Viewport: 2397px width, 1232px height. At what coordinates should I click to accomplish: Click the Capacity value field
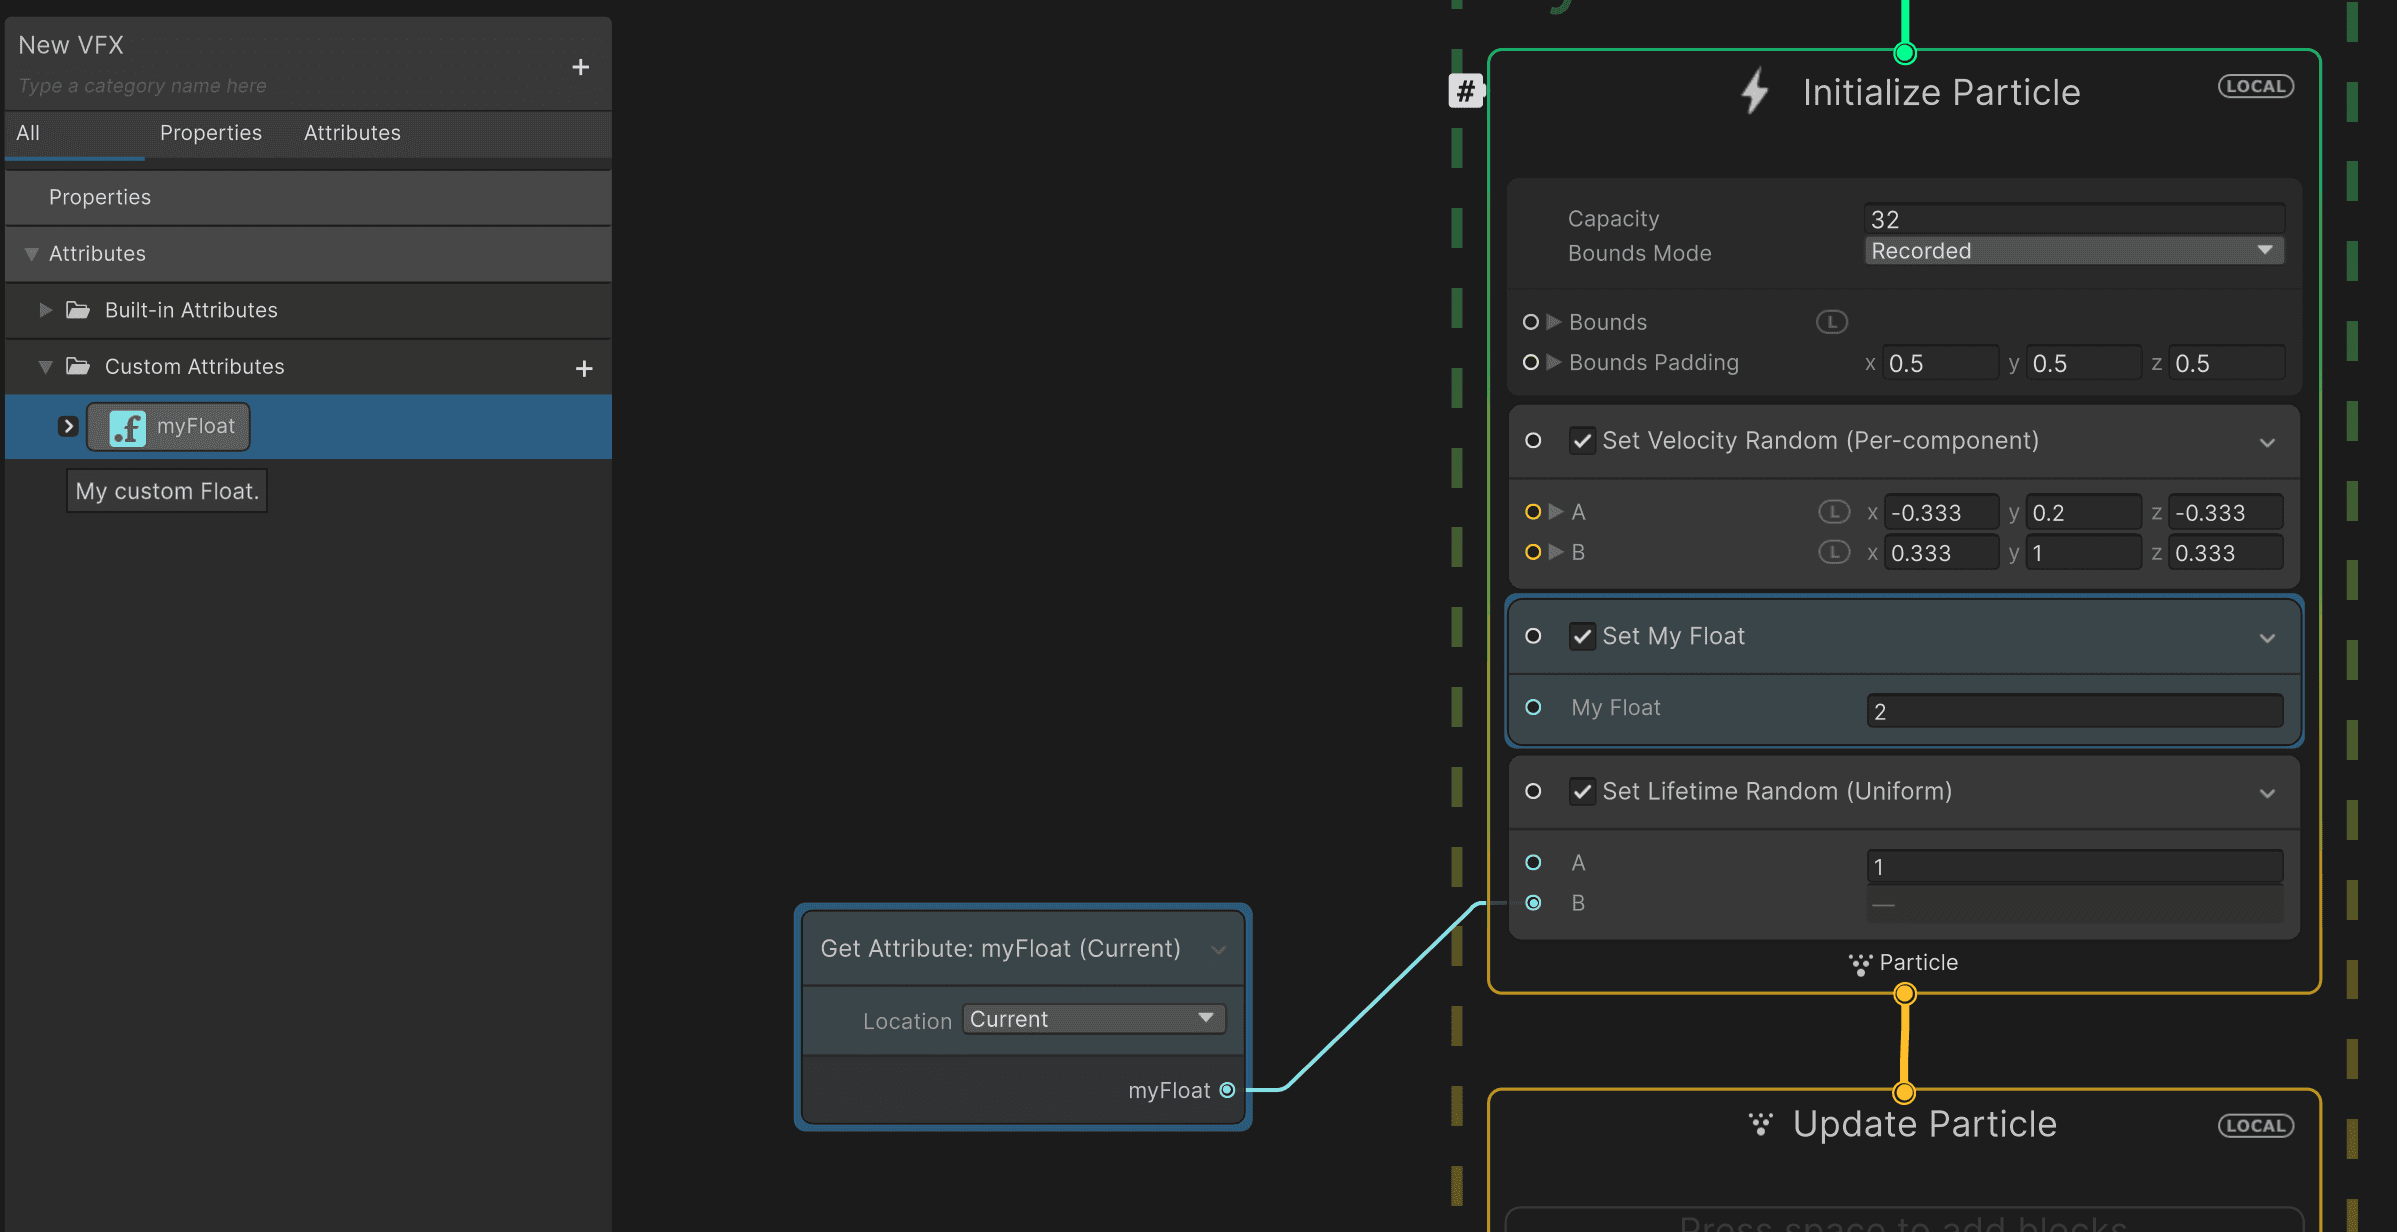click(2073, 219)
